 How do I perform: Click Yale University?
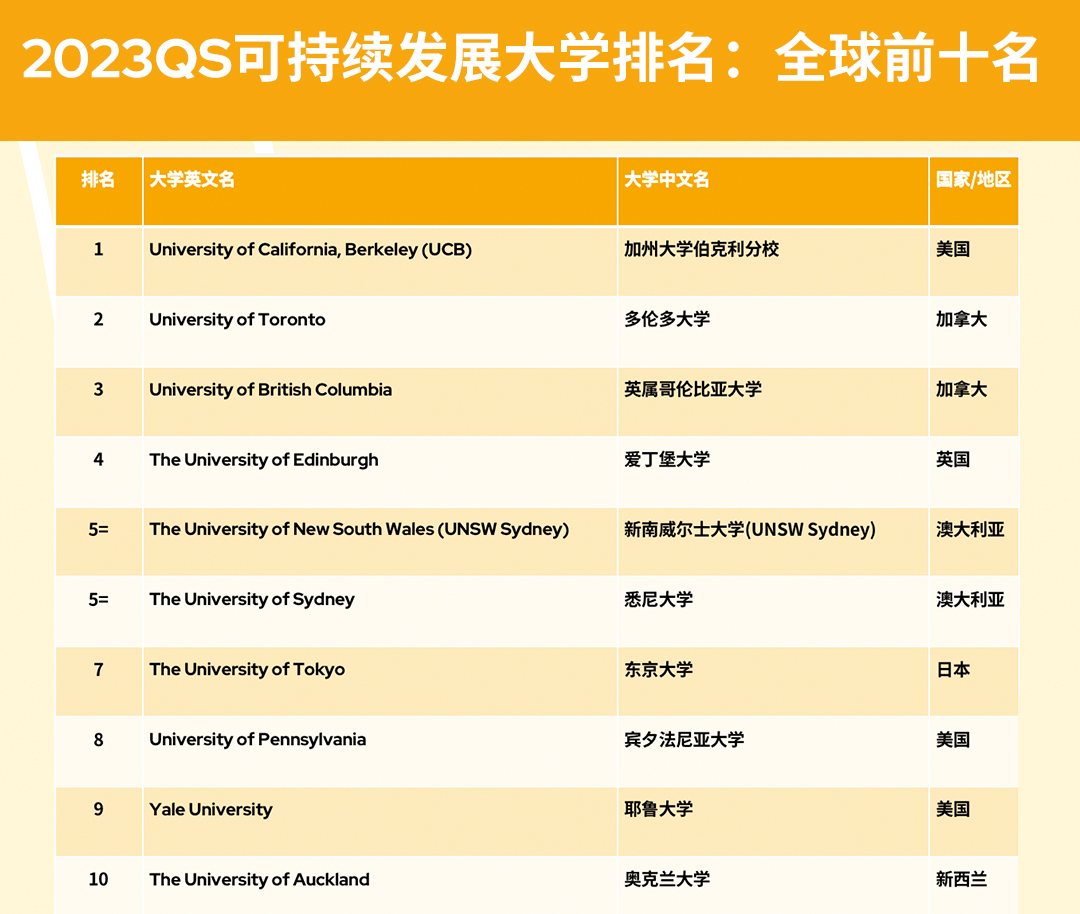(210, 809)
